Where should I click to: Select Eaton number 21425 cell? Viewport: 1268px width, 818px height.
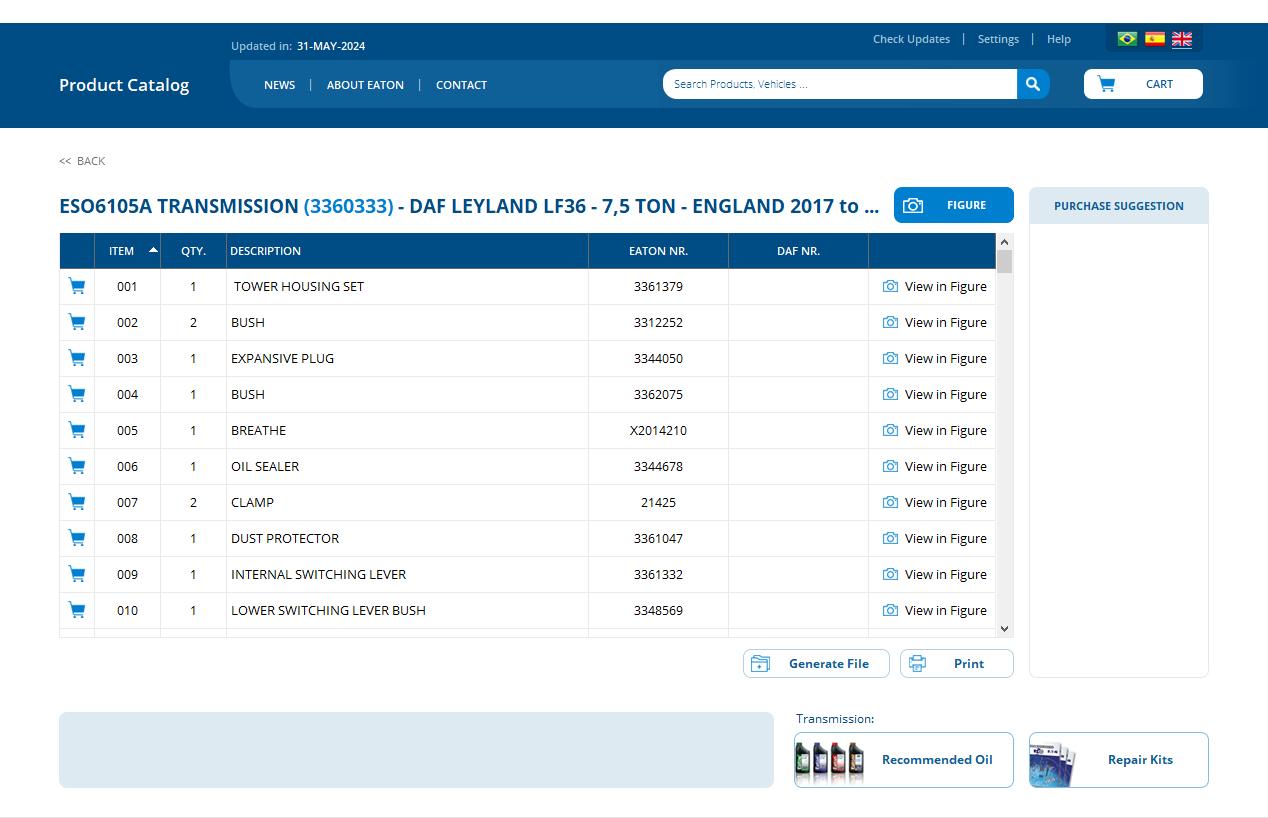658,502
